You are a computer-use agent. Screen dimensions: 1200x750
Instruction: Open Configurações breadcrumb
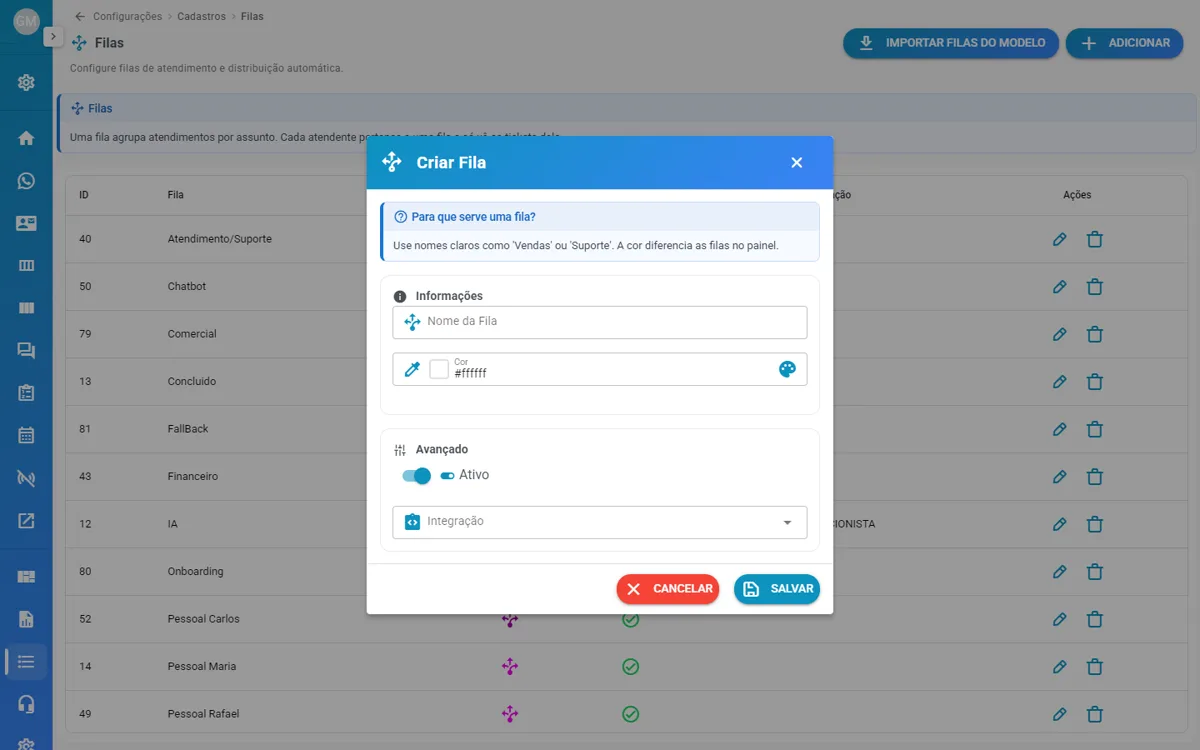click(x=127, y=16)
